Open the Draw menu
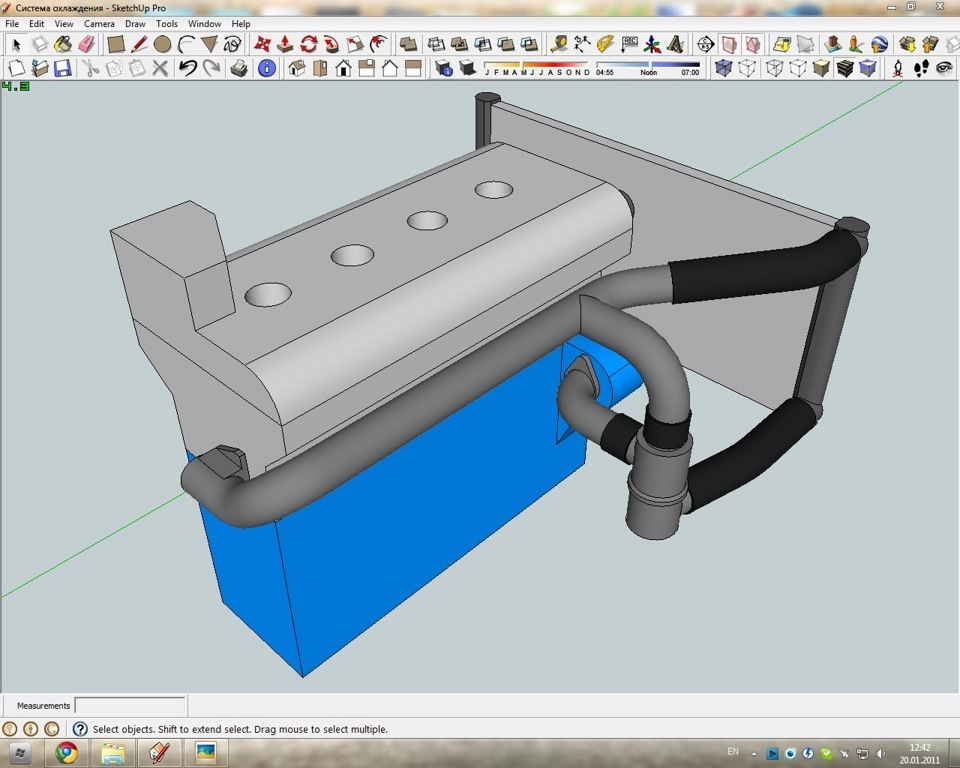960x768 pixels. click(x=135, y=24)
